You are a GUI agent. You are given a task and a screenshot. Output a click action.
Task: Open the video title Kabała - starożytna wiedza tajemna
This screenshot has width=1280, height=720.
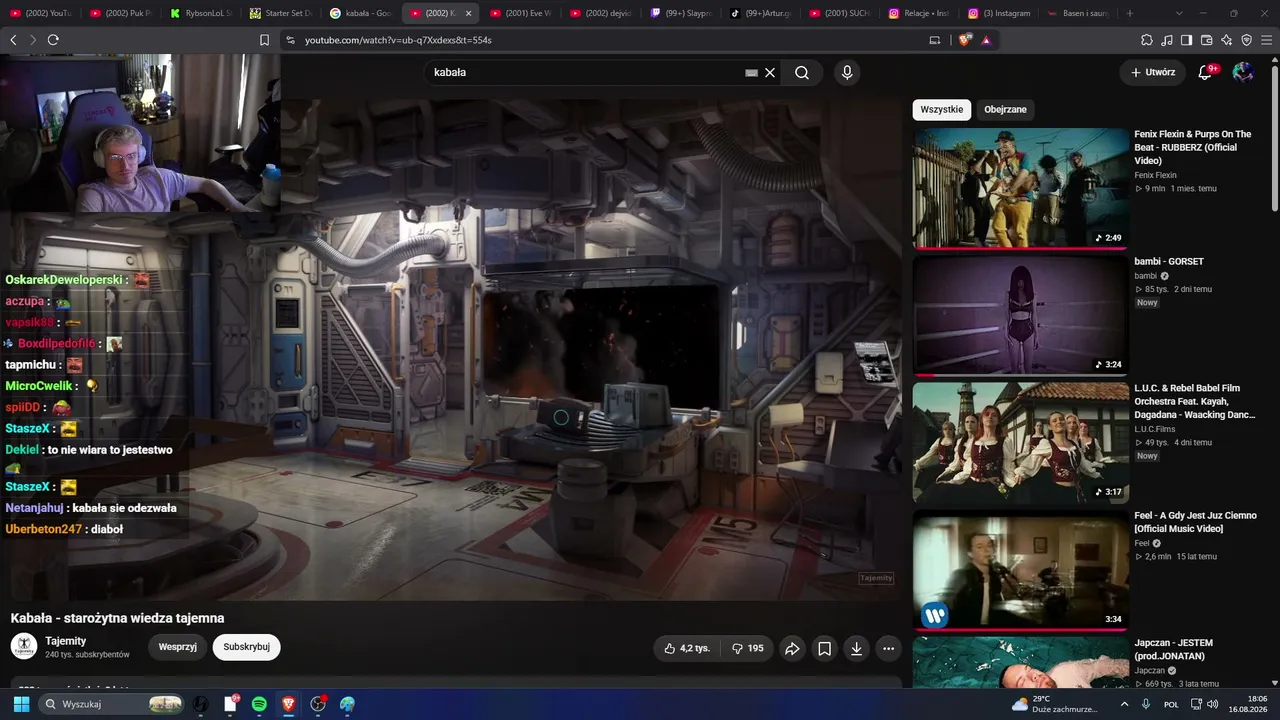[x=117, y=618]
